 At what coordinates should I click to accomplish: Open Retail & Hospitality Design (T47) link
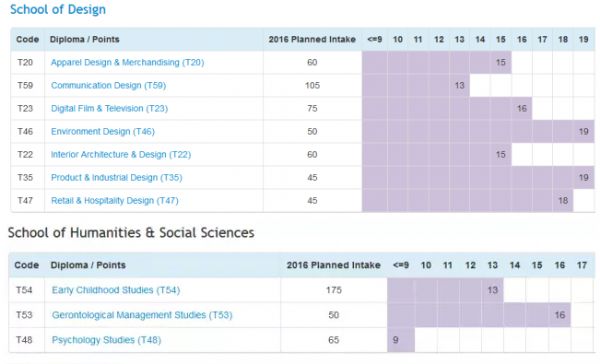point(115,200)
